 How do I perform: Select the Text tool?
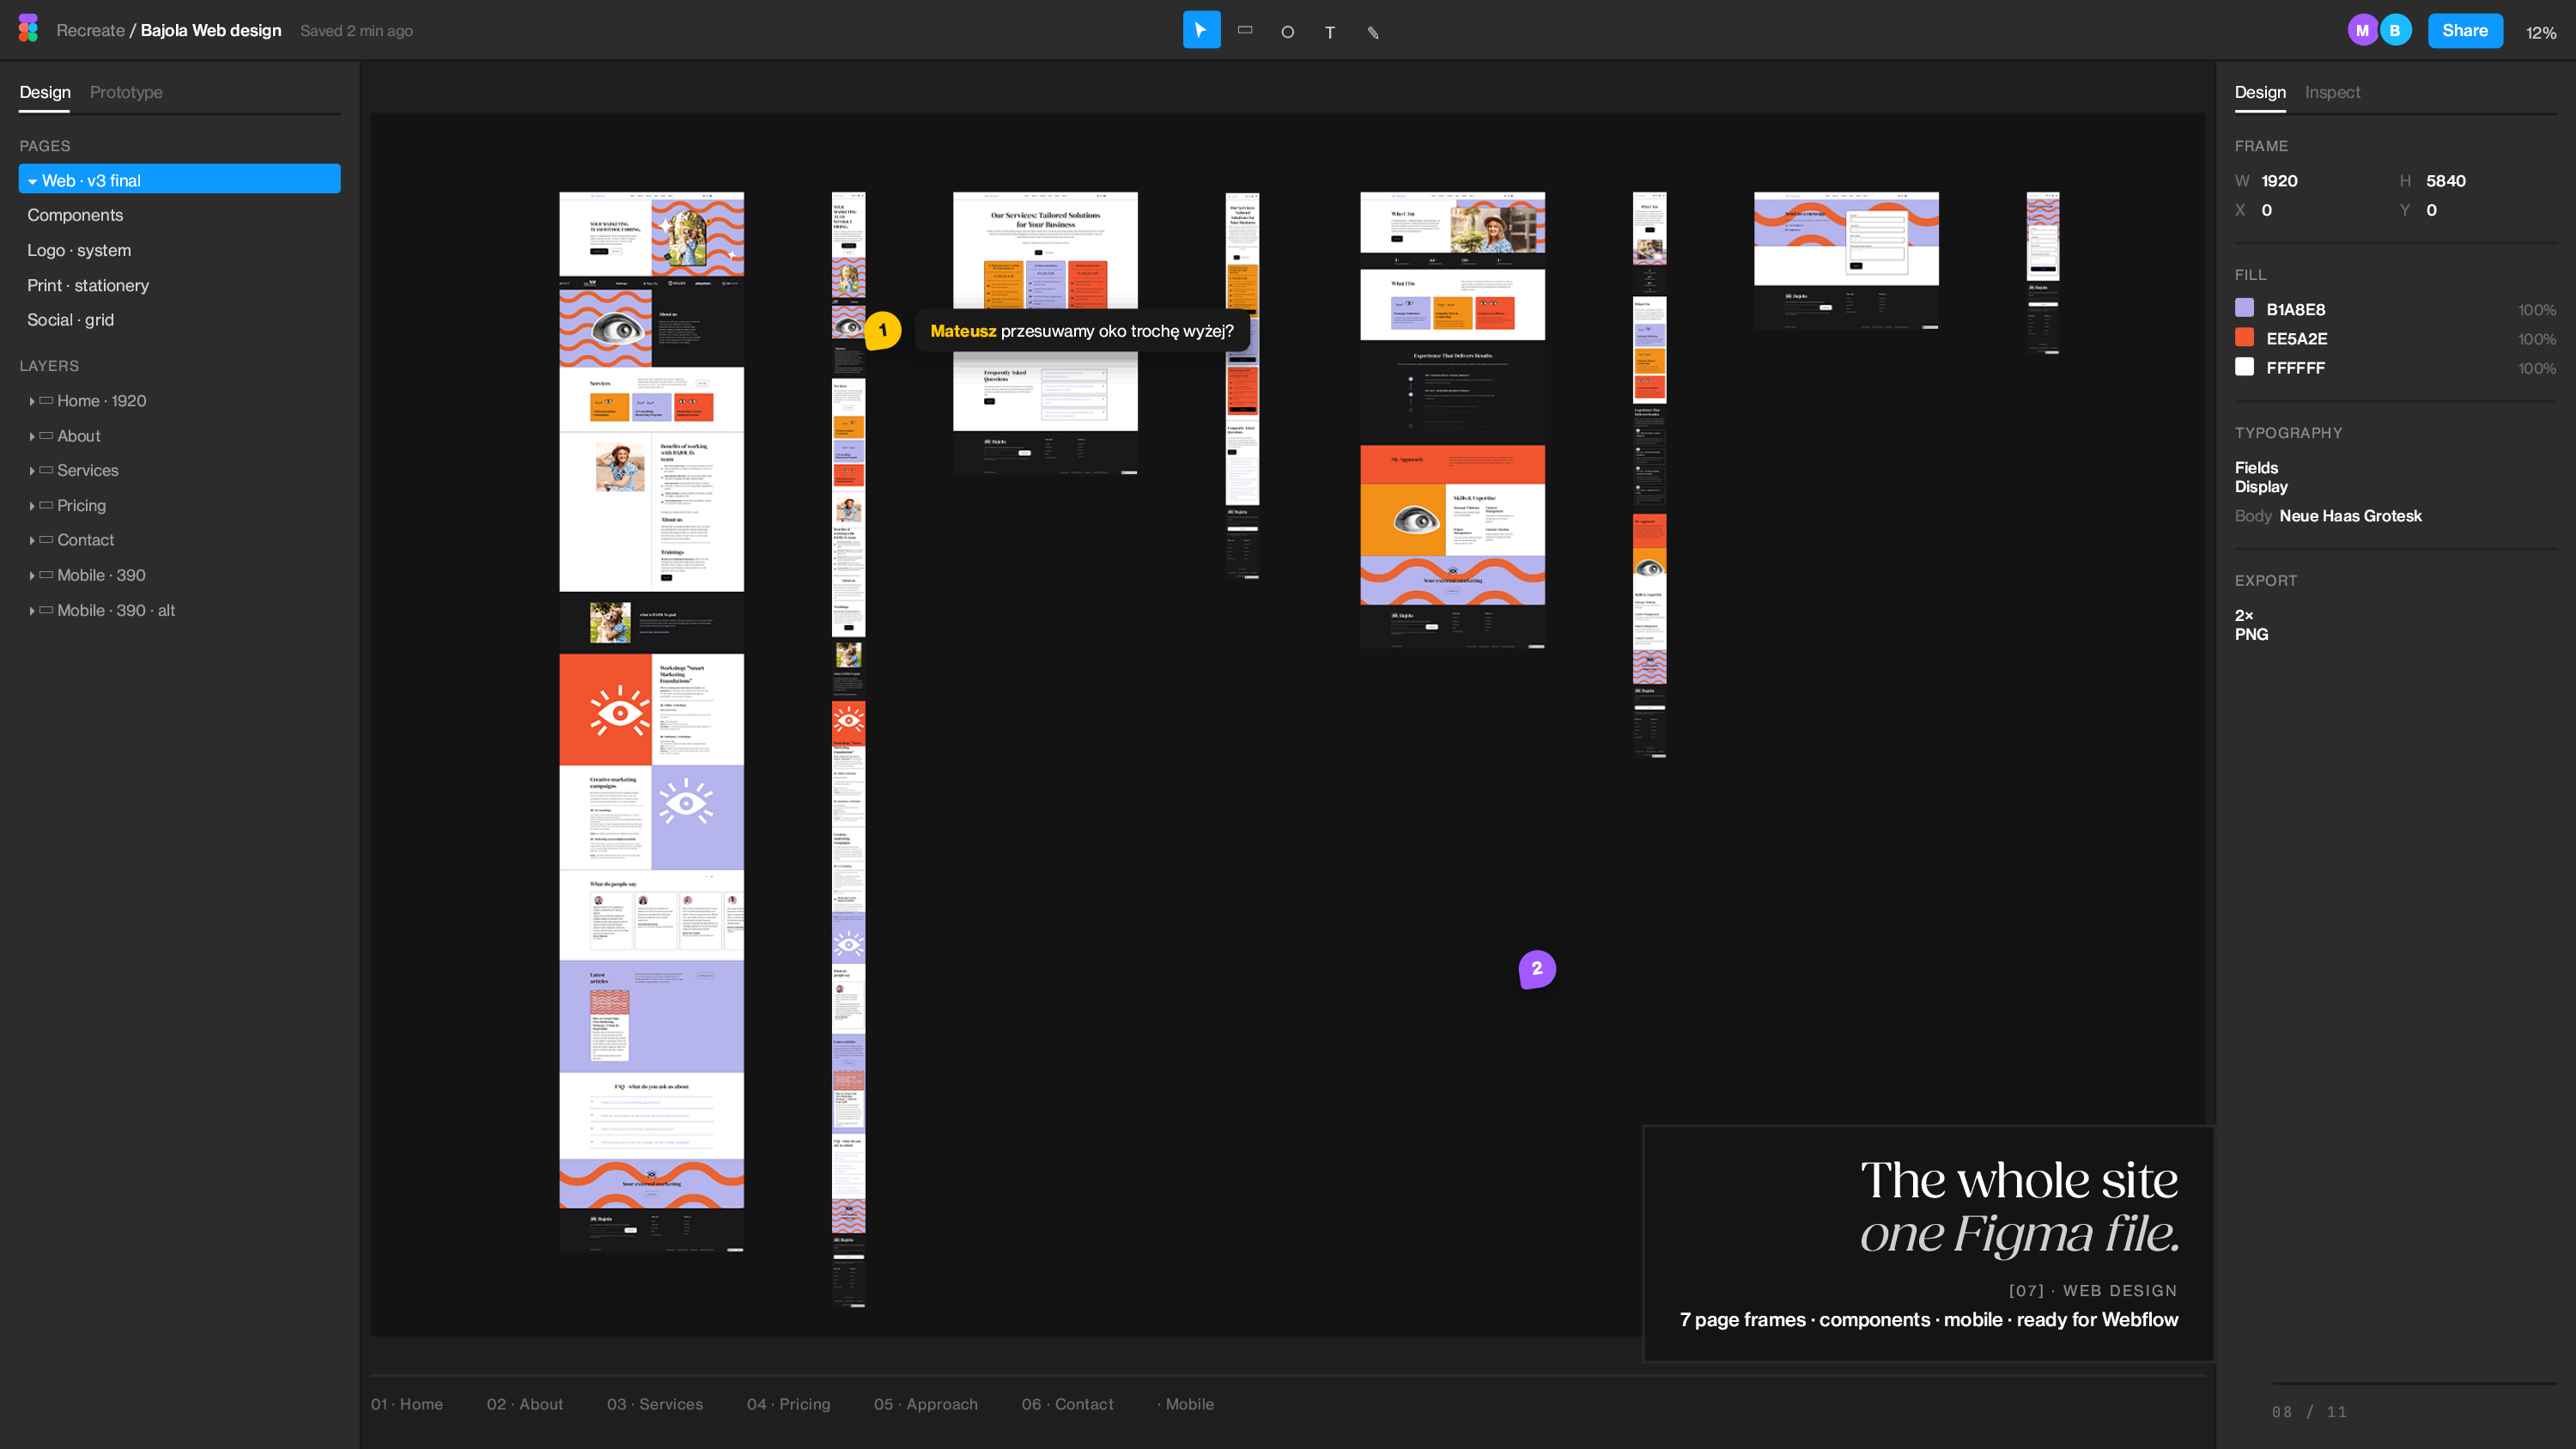[1330, 32]
